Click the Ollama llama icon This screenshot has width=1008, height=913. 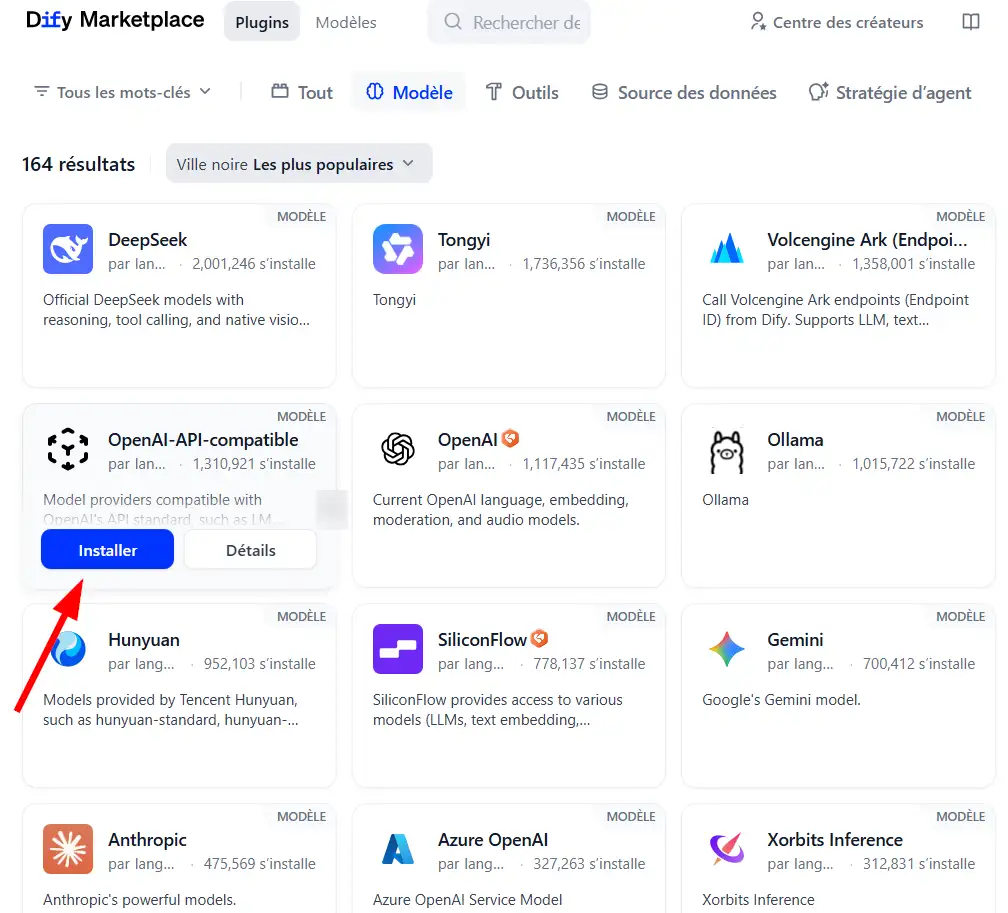pos(727,450)
